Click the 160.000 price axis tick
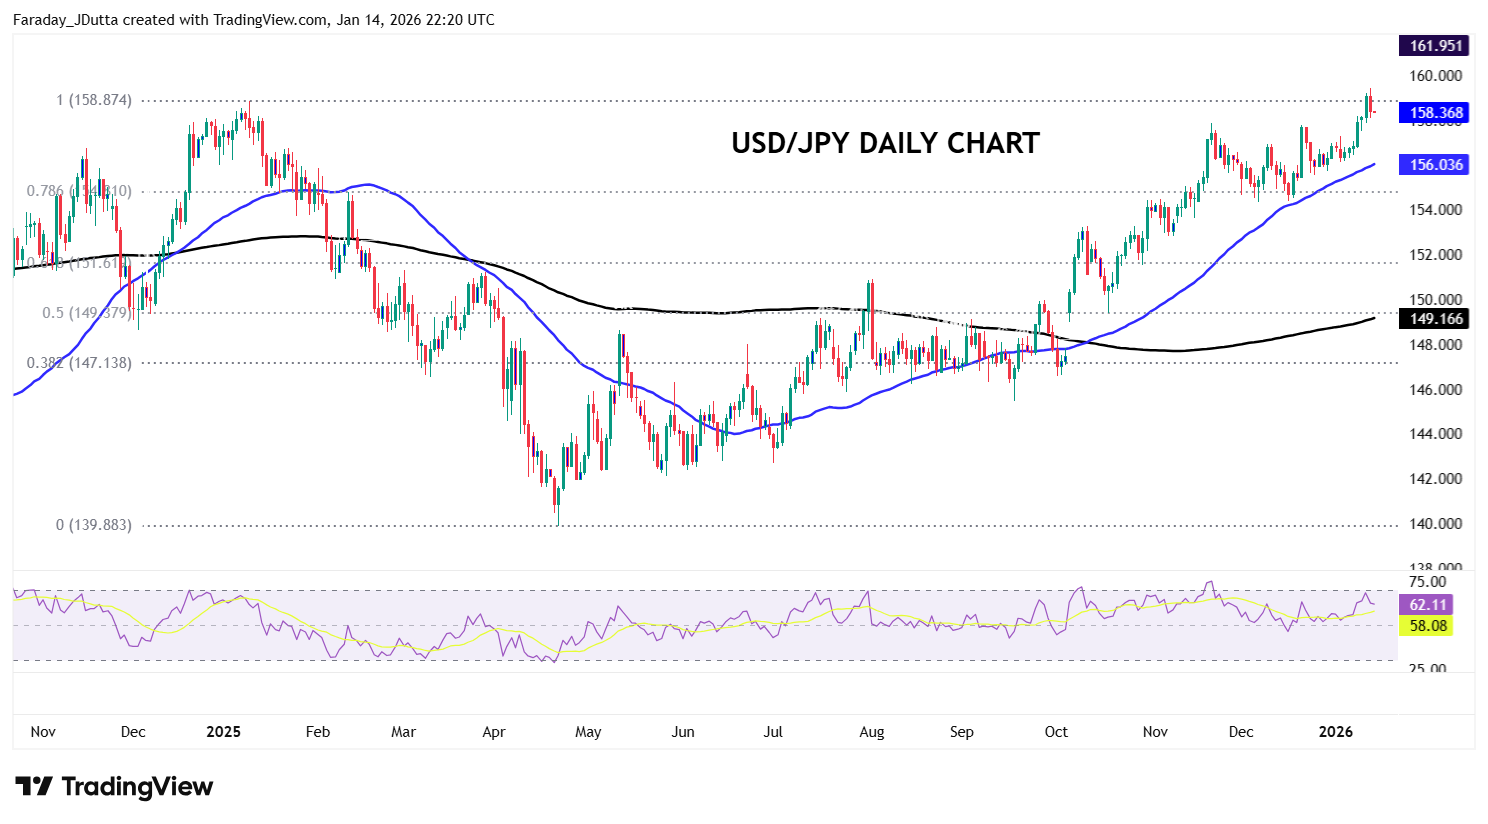 1435,76
